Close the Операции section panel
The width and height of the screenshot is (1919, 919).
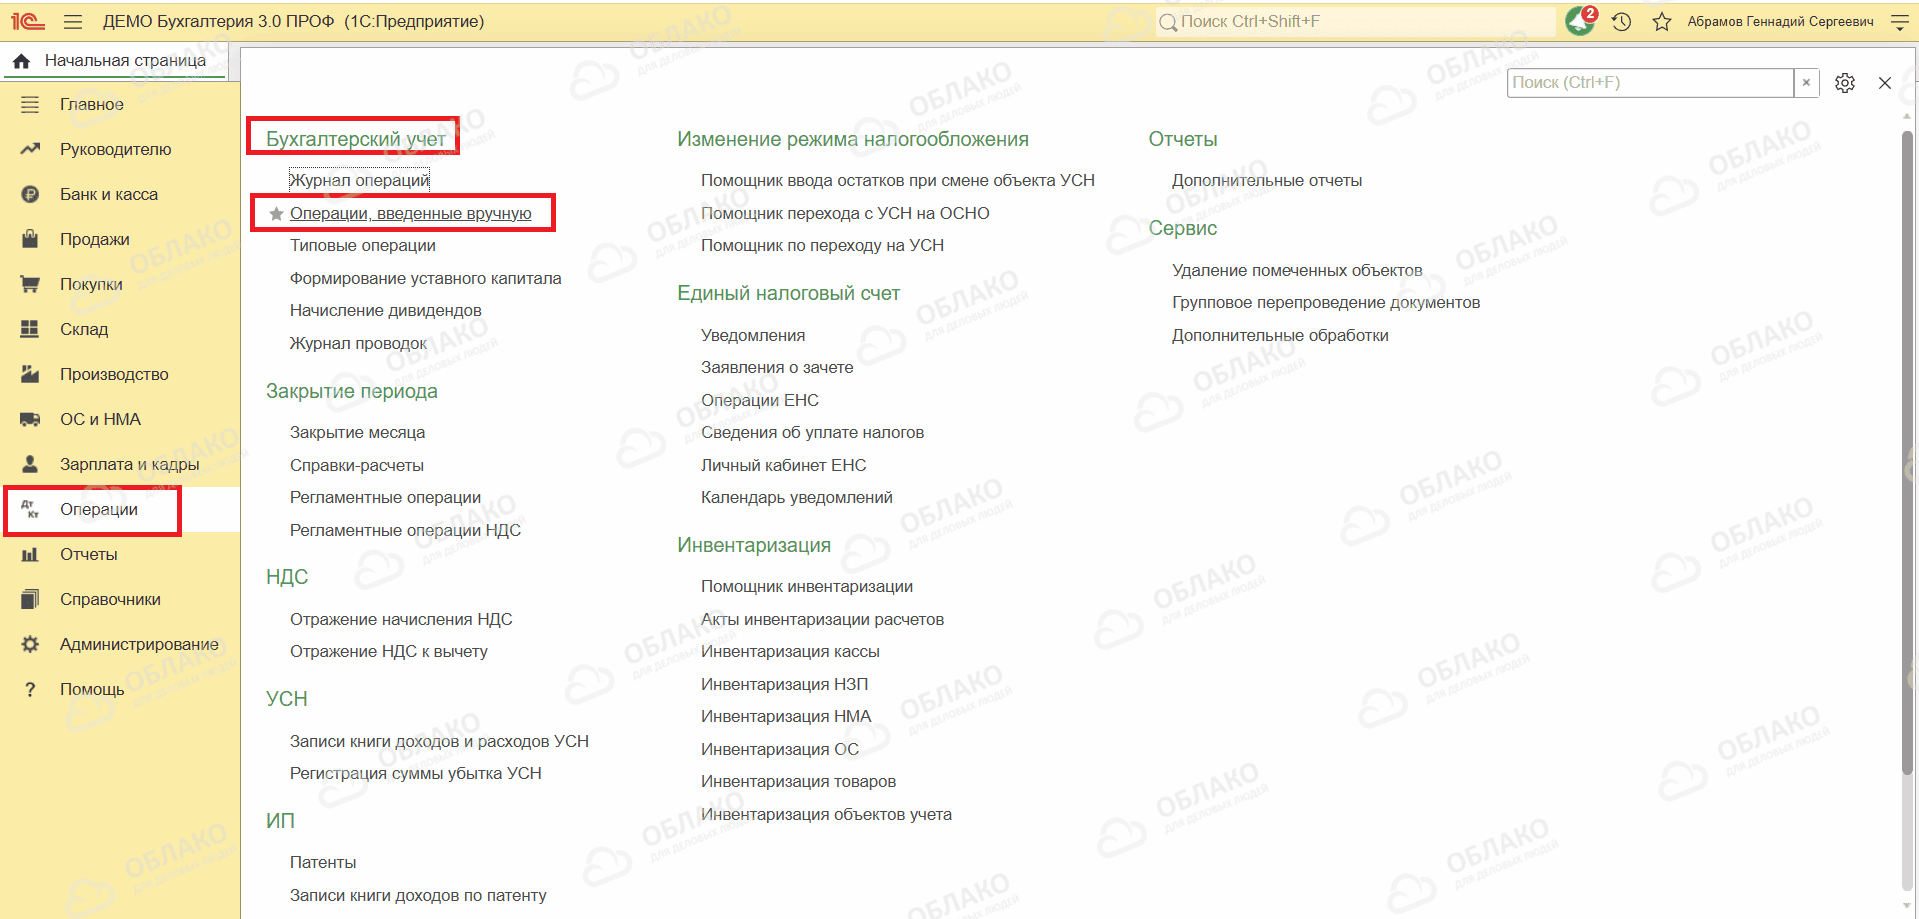pyautogui.click(x=1885, y=83)
